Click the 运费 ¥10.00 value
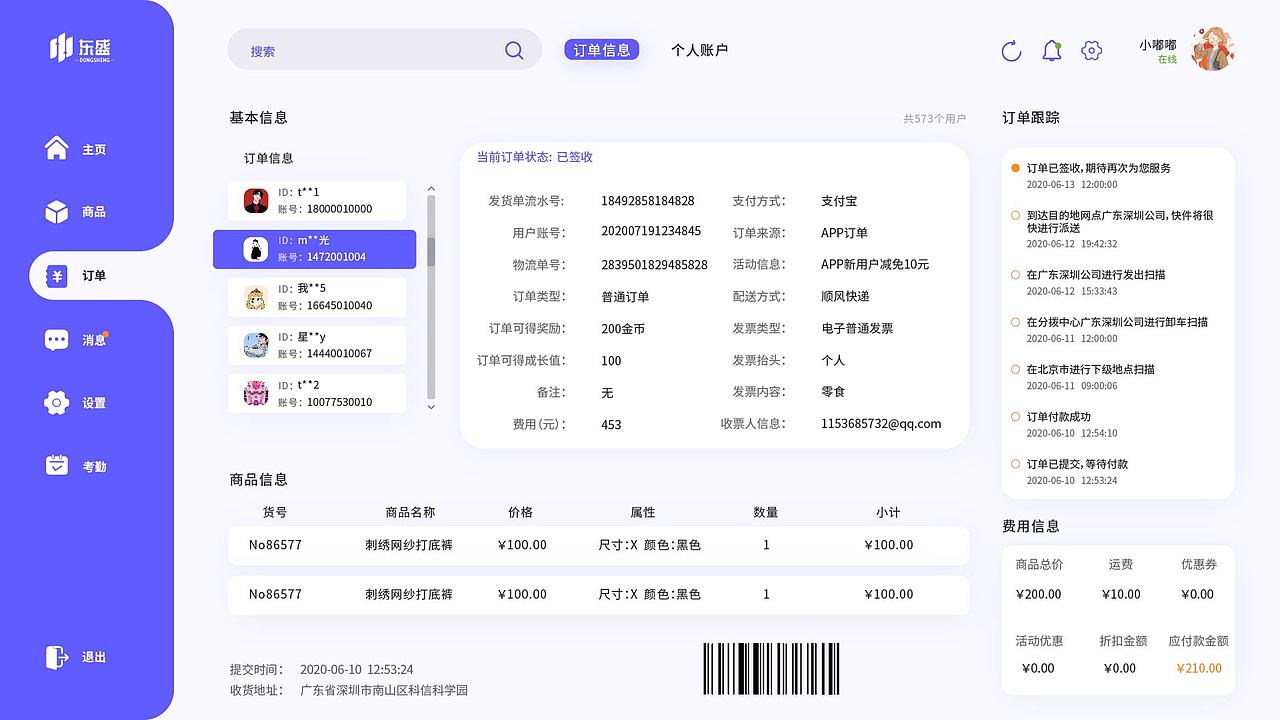1280x720 pixels. pos(1121,594)
